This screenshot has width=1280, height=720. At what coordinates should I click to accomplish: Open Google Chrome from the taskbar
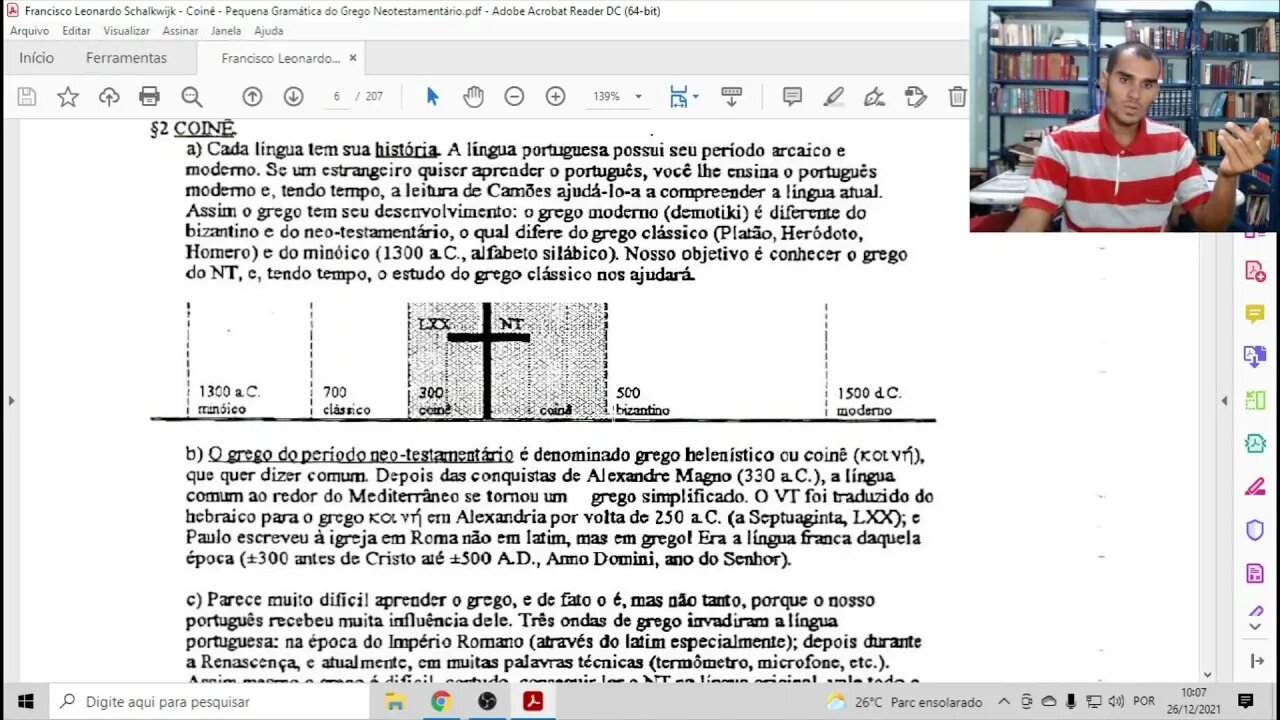pos(441,702)
